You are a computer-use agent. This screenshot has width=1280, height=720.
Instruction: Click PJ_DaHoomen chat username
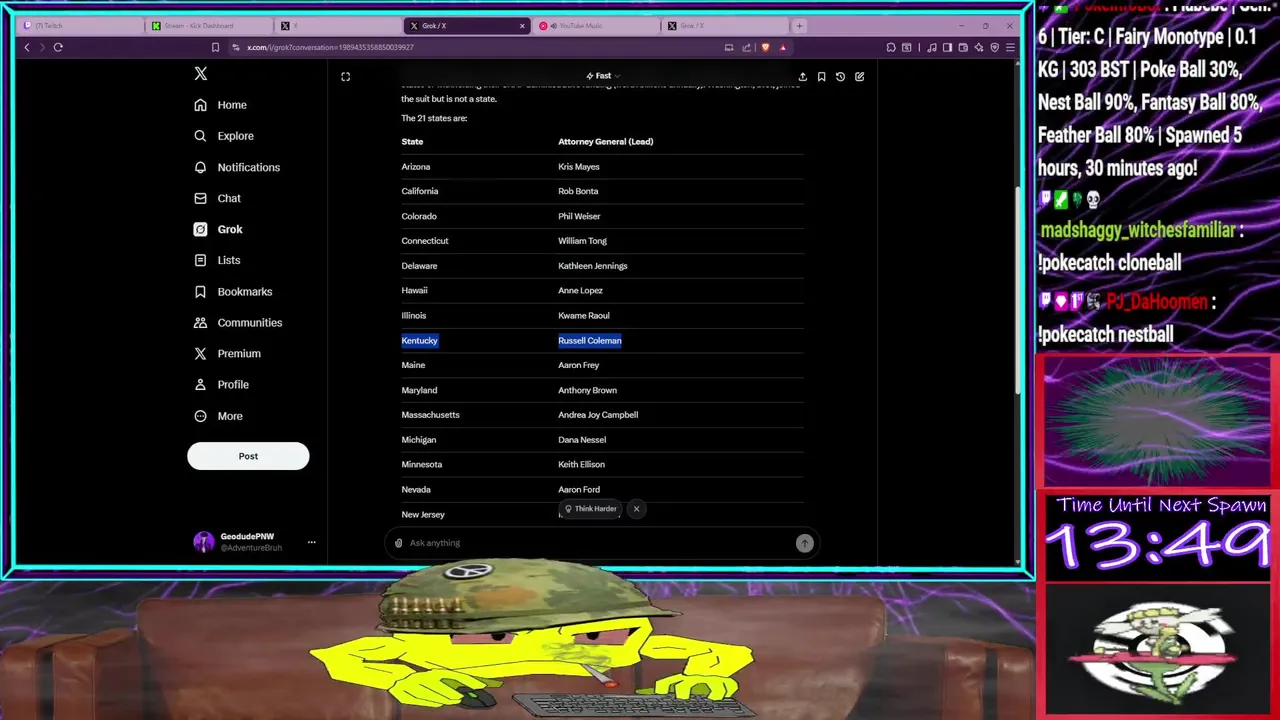click(x=1157, y=302)
